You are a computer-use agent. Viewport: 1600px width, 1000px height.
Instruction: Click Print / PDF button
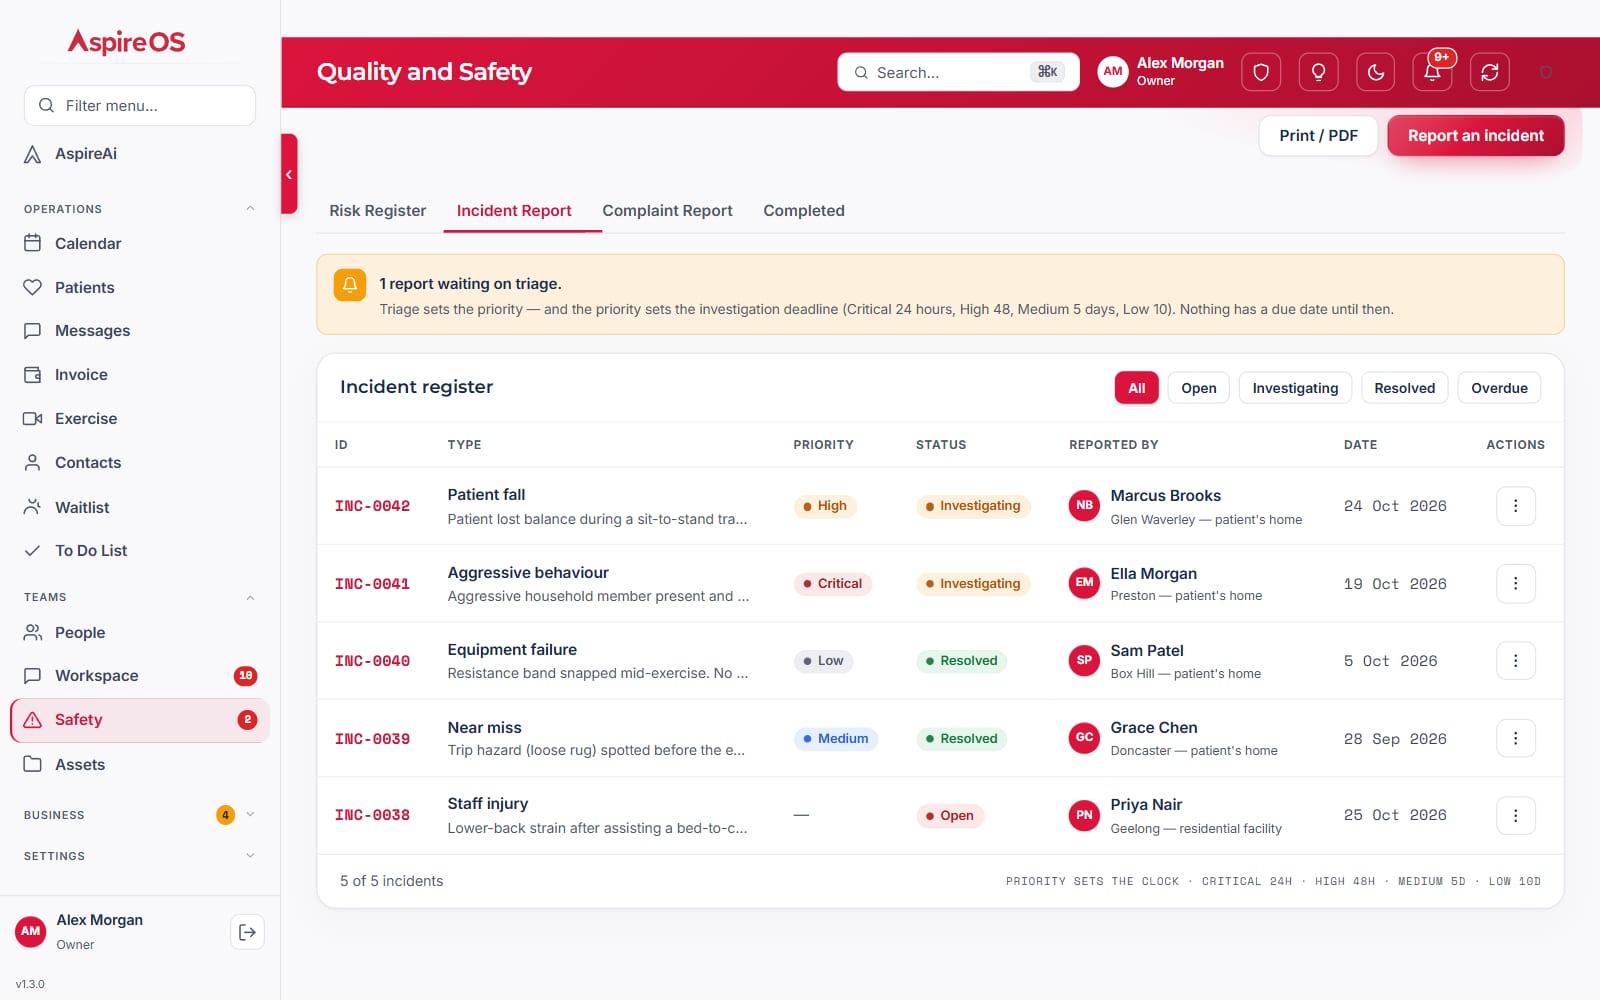pos(1318,136)
